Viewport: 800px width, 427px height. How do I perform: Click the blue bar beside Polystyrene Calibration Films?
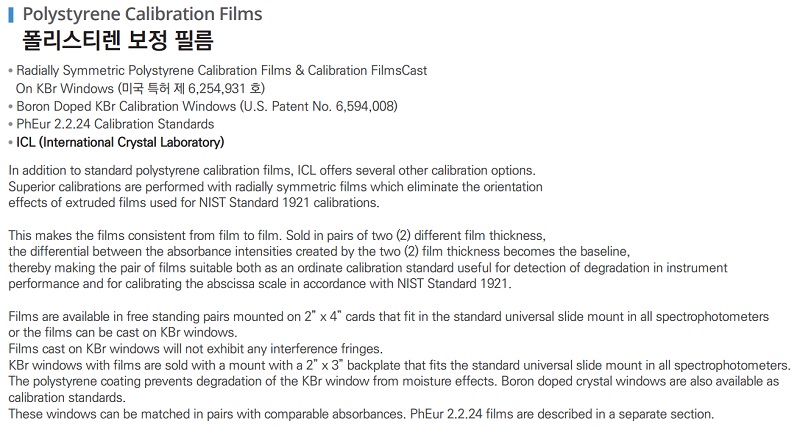point(10,14)
